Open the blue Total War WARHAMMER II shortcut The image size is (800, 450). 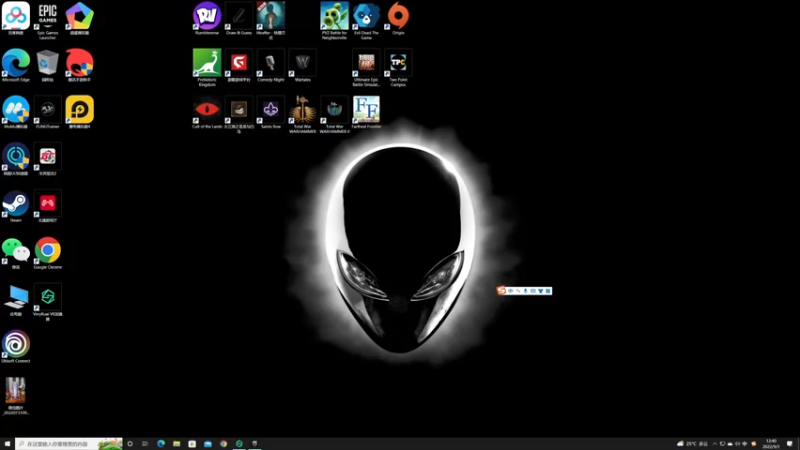334,114
